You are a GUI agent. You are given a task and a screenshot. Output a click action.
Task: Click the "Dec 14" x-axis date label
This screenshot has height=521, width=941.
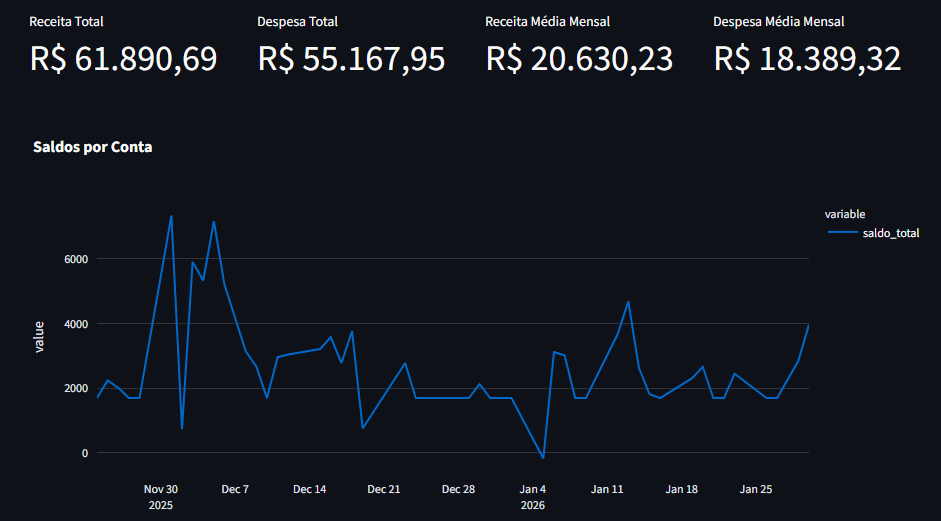pyautogui.click(x=310, y=490)
